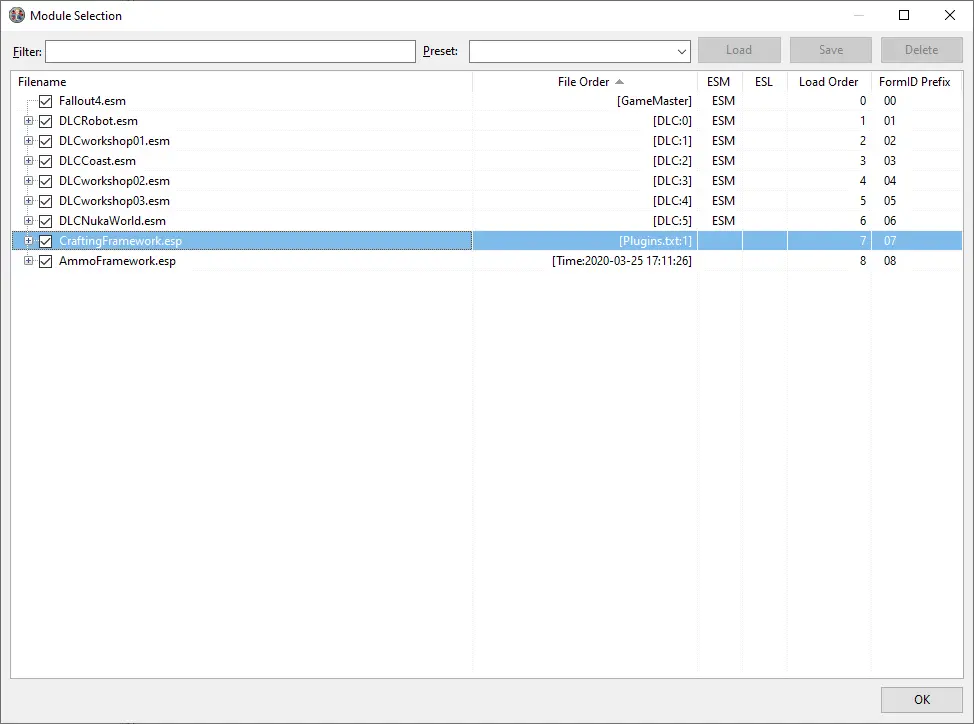Viewport: 974px width, 724px height.
Task: Sort by the Load Order column header
Action: click(x=829, y=82)
